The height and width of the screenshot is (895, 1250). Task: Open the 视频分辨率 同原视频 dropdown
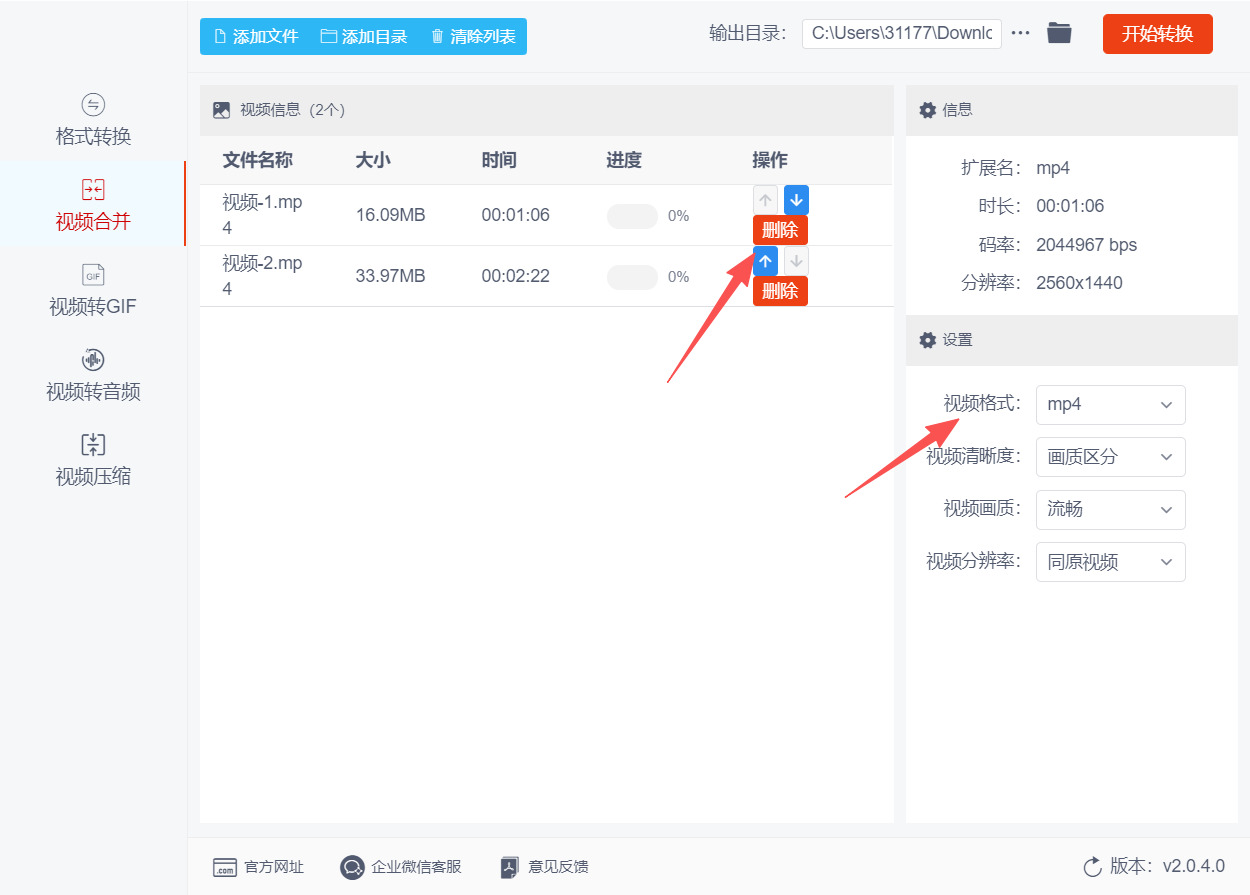(x=1110, y=562)
